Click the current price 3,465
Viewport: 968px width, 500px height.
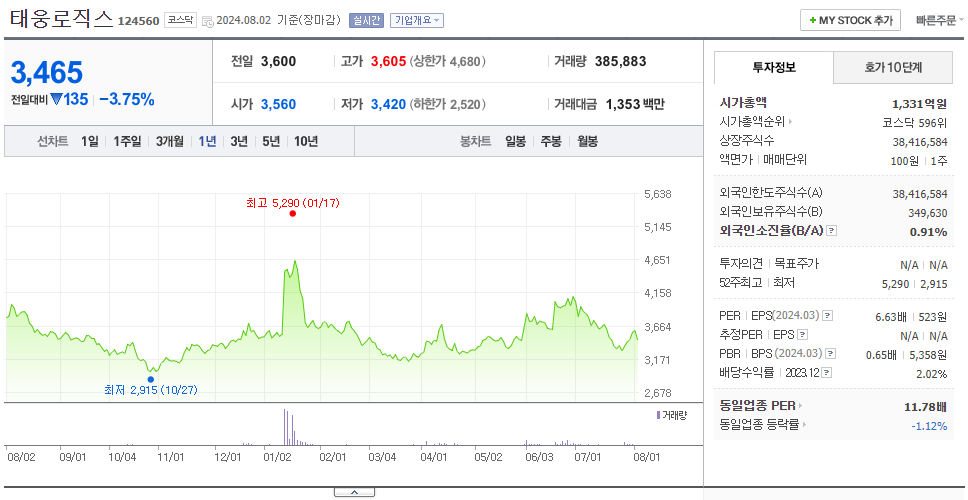(x=47, y=73)
